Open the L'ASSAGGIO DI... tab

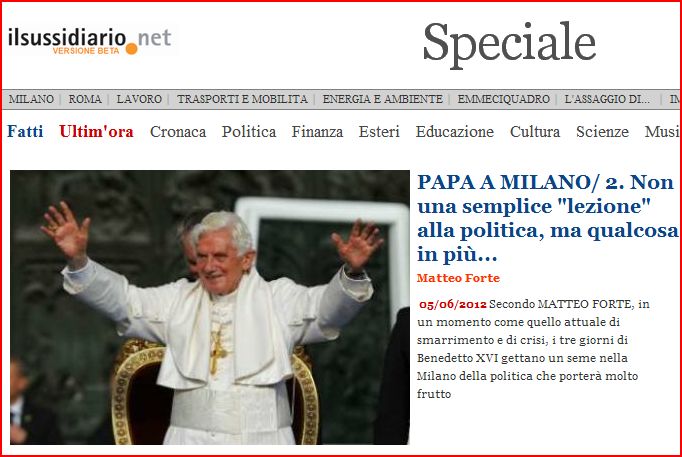coord(607,99)
